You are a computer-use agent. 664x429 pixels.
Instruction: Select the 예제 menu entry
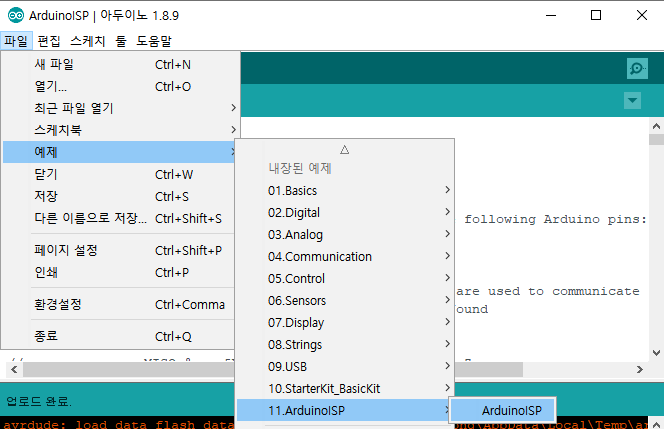pyautogui.click(x=119, y=152)
